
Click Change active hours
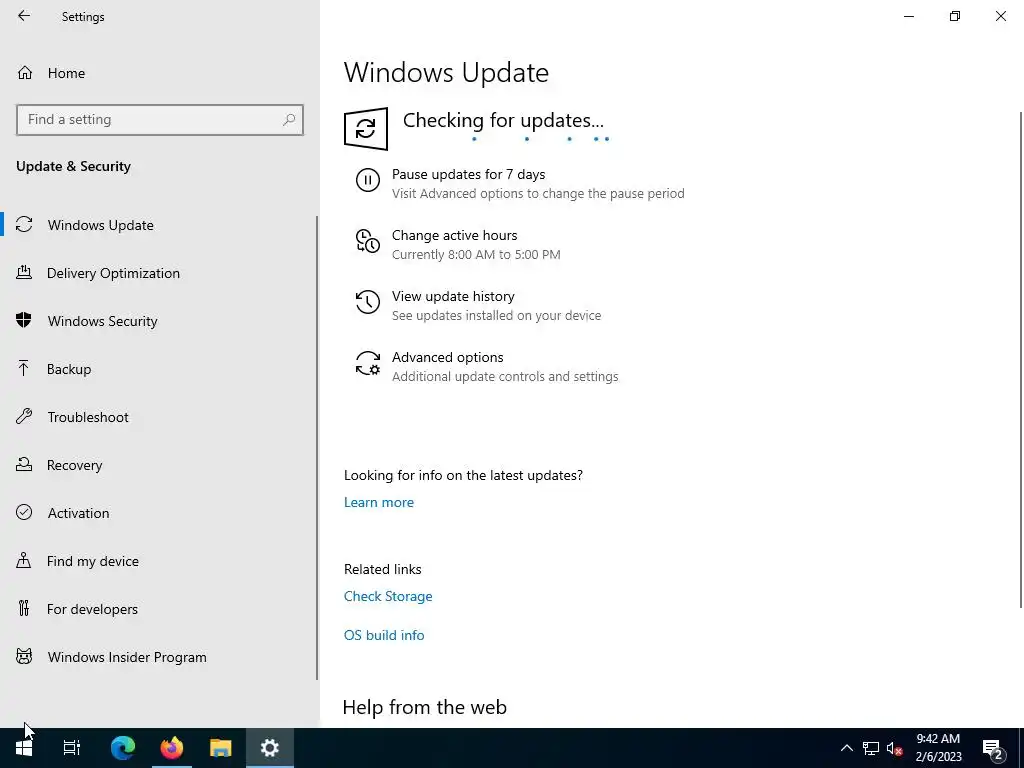tap(455, 235)
